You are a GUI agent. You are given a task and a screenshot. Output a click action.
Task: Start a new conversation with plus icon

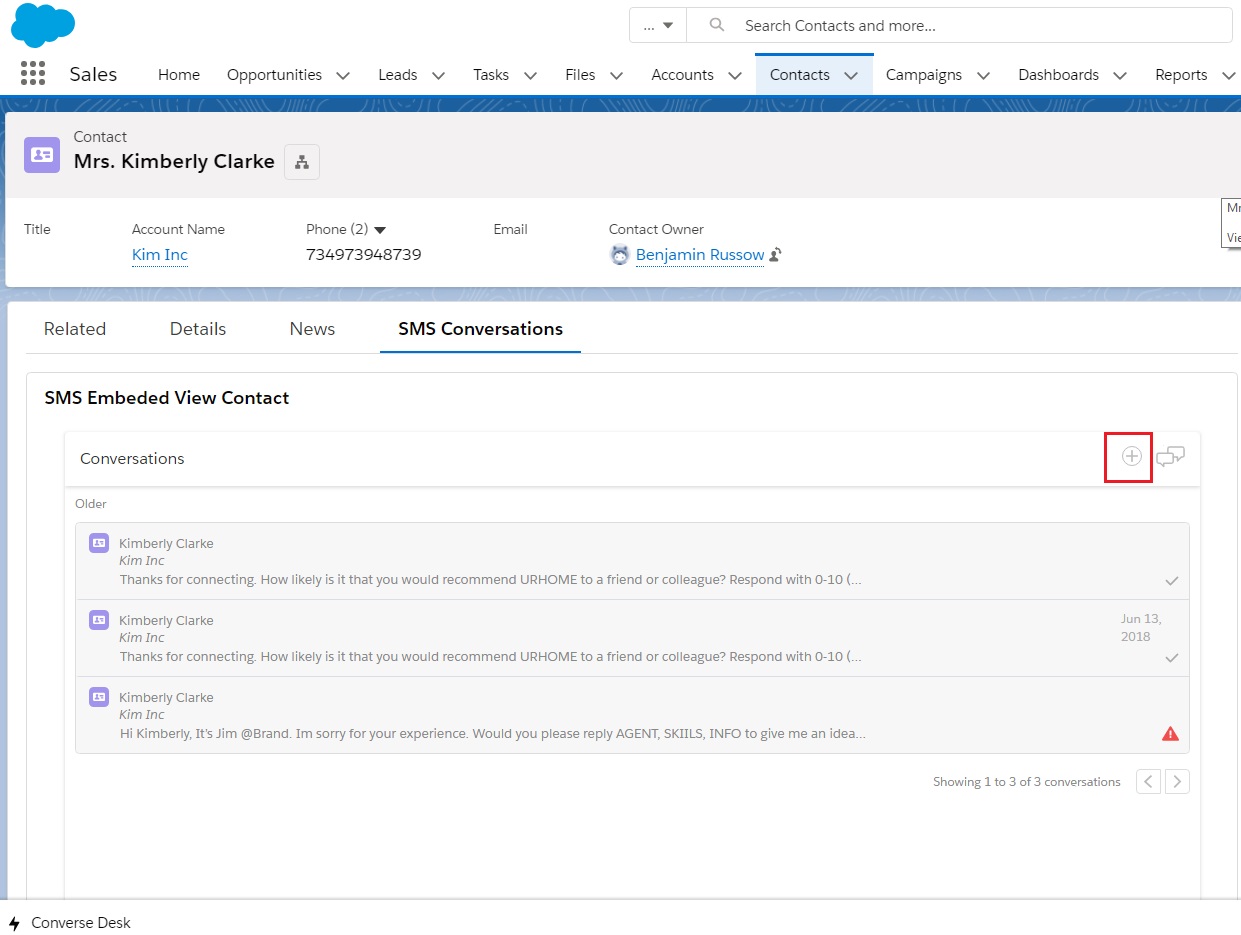(1131, 457)
